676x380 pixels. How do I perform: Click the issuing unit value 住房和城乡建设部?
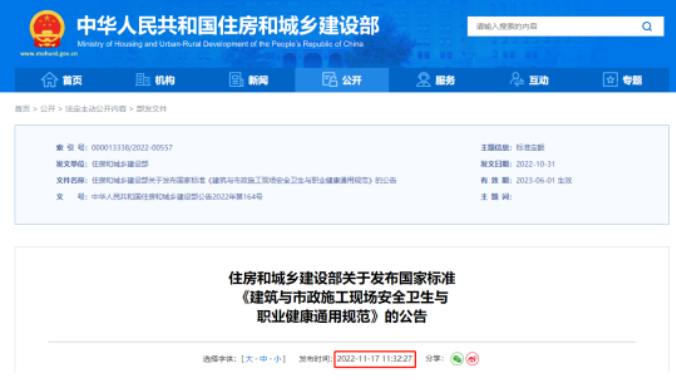[120, 164]
